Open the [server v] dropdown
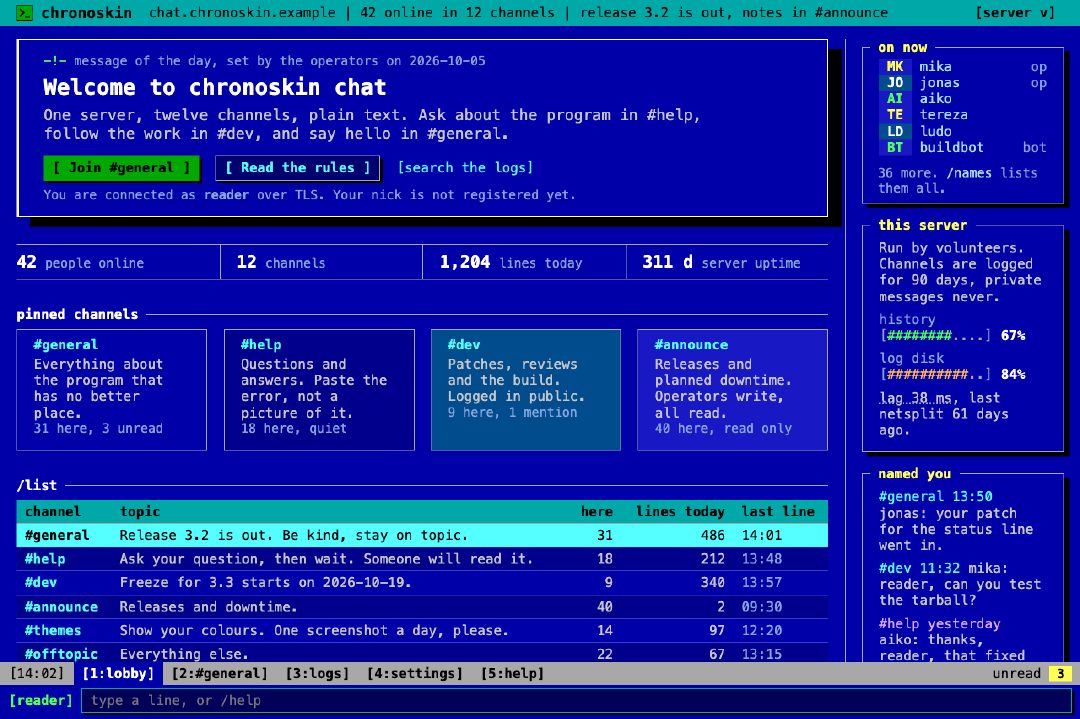1080x719 pixels. (1015, 12)
